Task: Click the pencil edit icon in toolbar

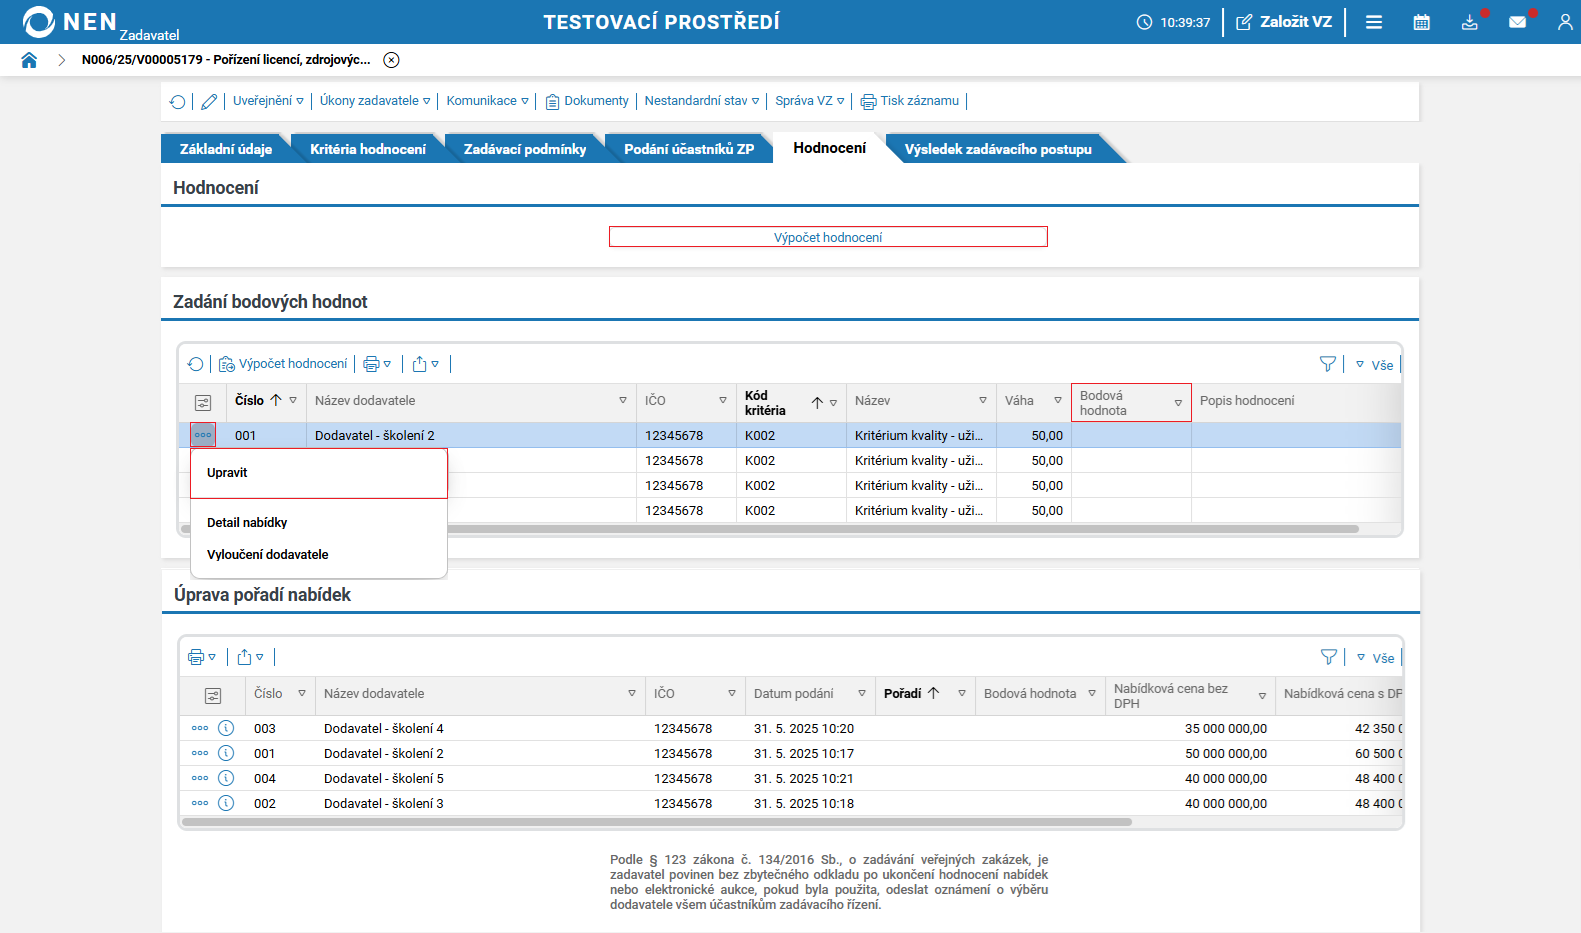Action: 209,101
